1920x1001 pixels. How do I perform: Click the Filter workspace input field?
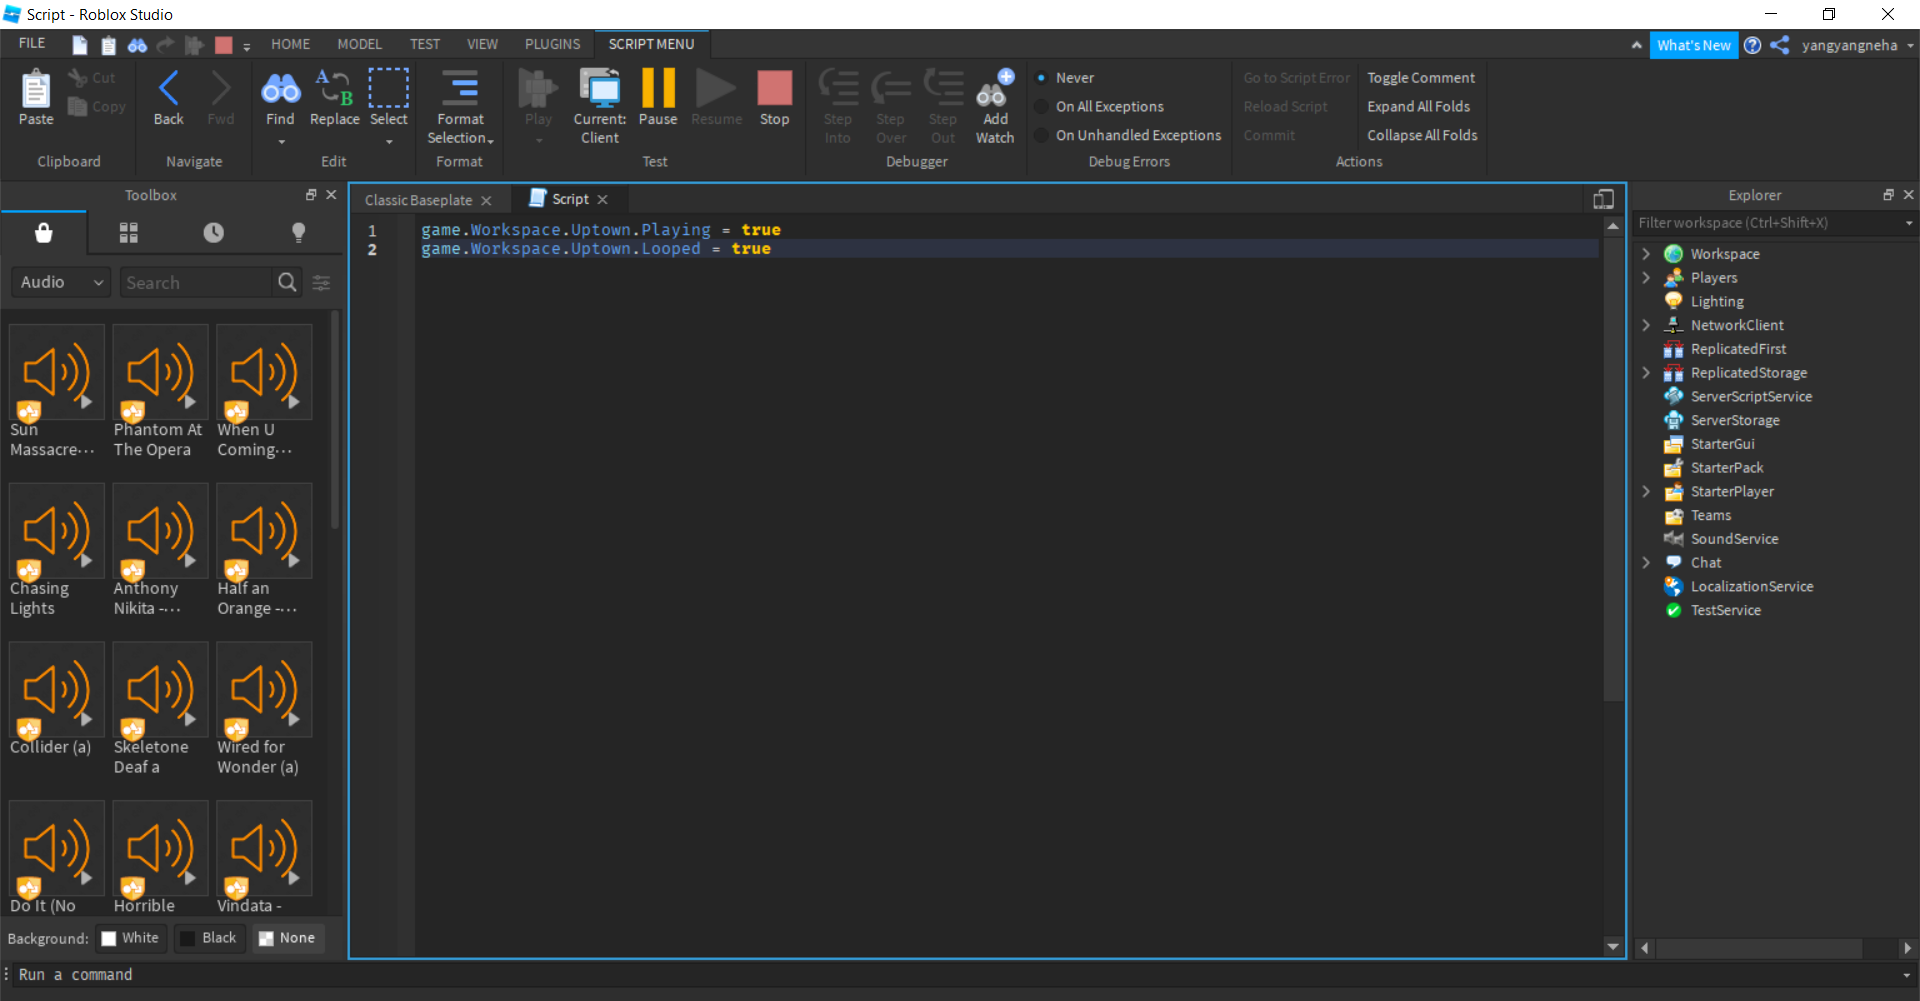coord(1765,223)
